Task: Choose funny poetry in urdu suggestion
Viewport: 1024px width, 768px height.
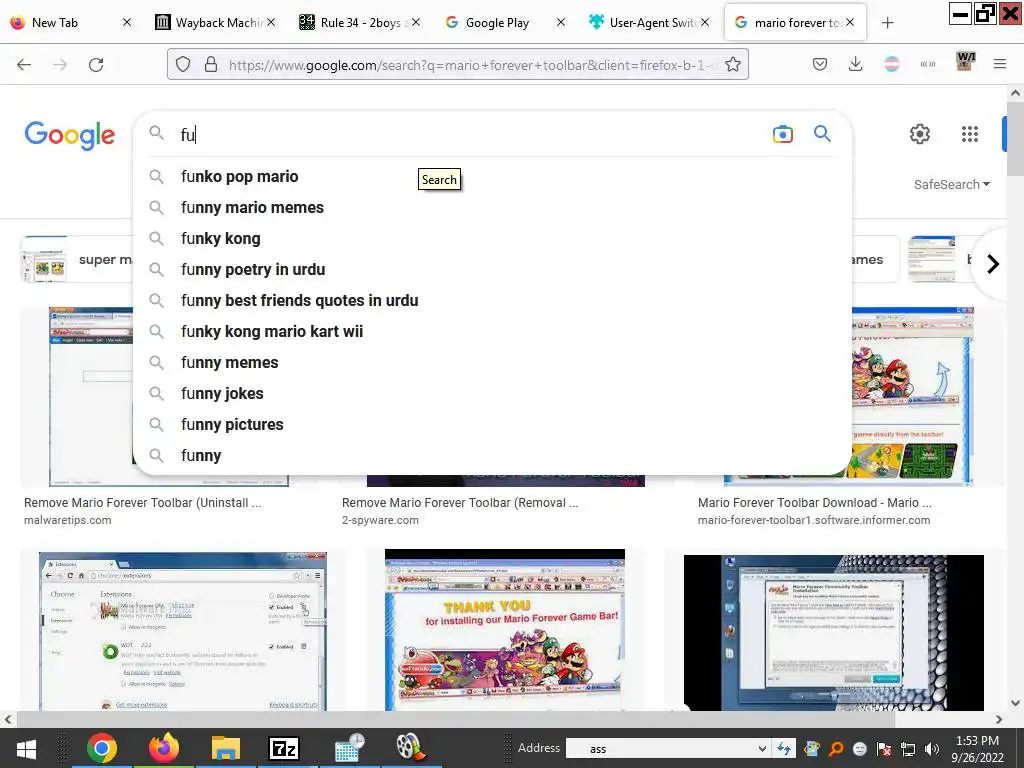Action: click(492, 270)
